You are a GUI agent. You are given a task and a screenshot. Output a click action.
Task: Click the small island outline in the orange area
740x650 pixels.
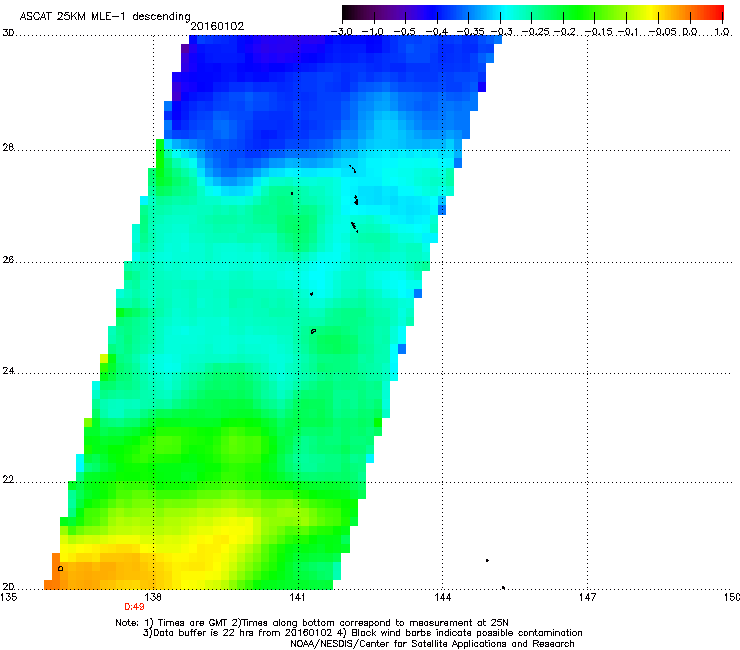[x=60, y=568]
